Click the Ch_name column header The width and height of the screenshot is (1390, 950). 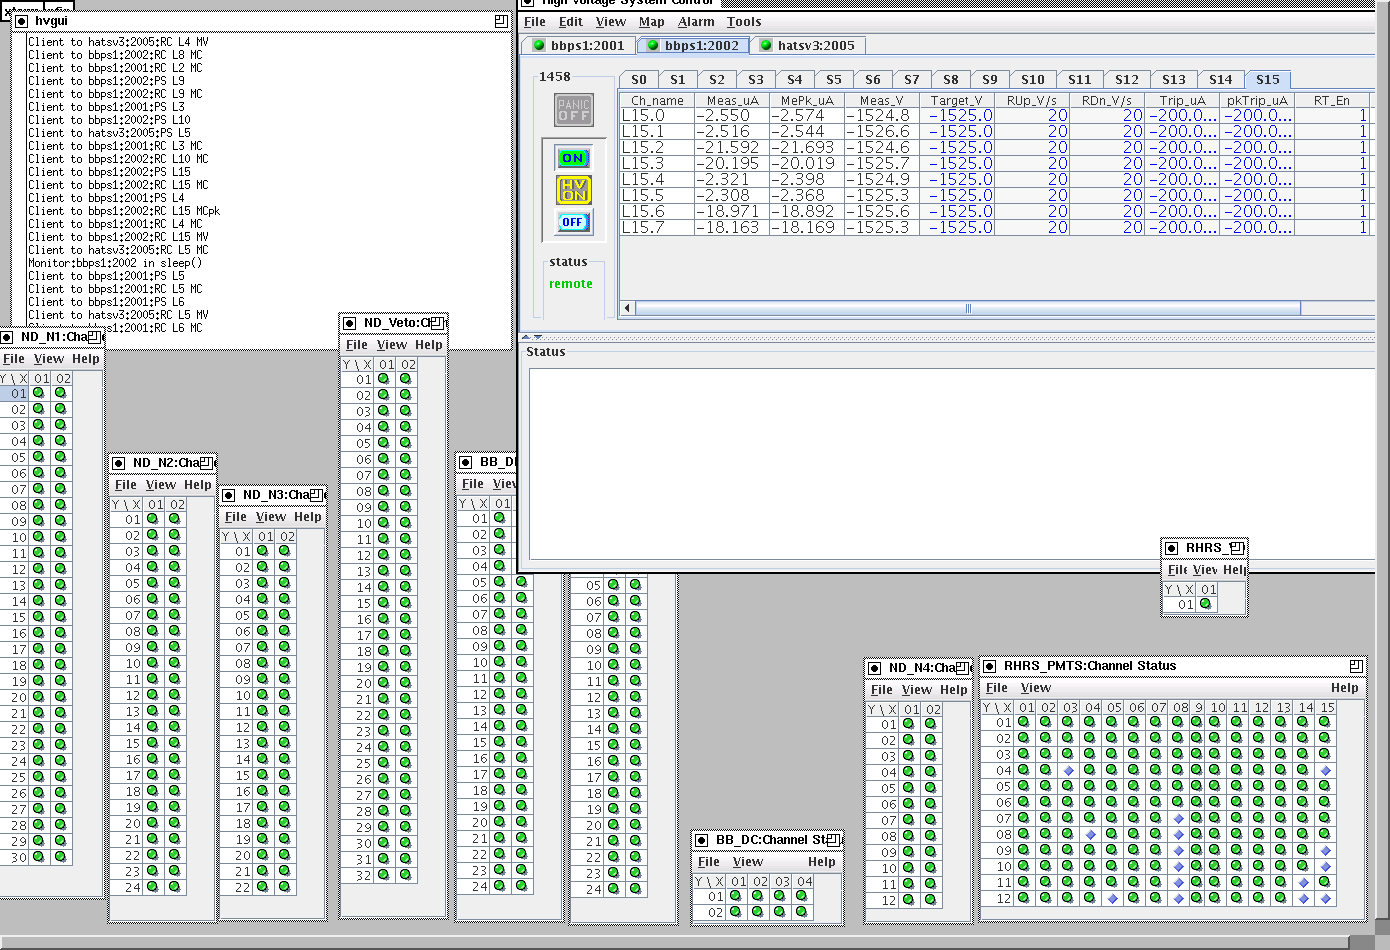coord(657,101)
